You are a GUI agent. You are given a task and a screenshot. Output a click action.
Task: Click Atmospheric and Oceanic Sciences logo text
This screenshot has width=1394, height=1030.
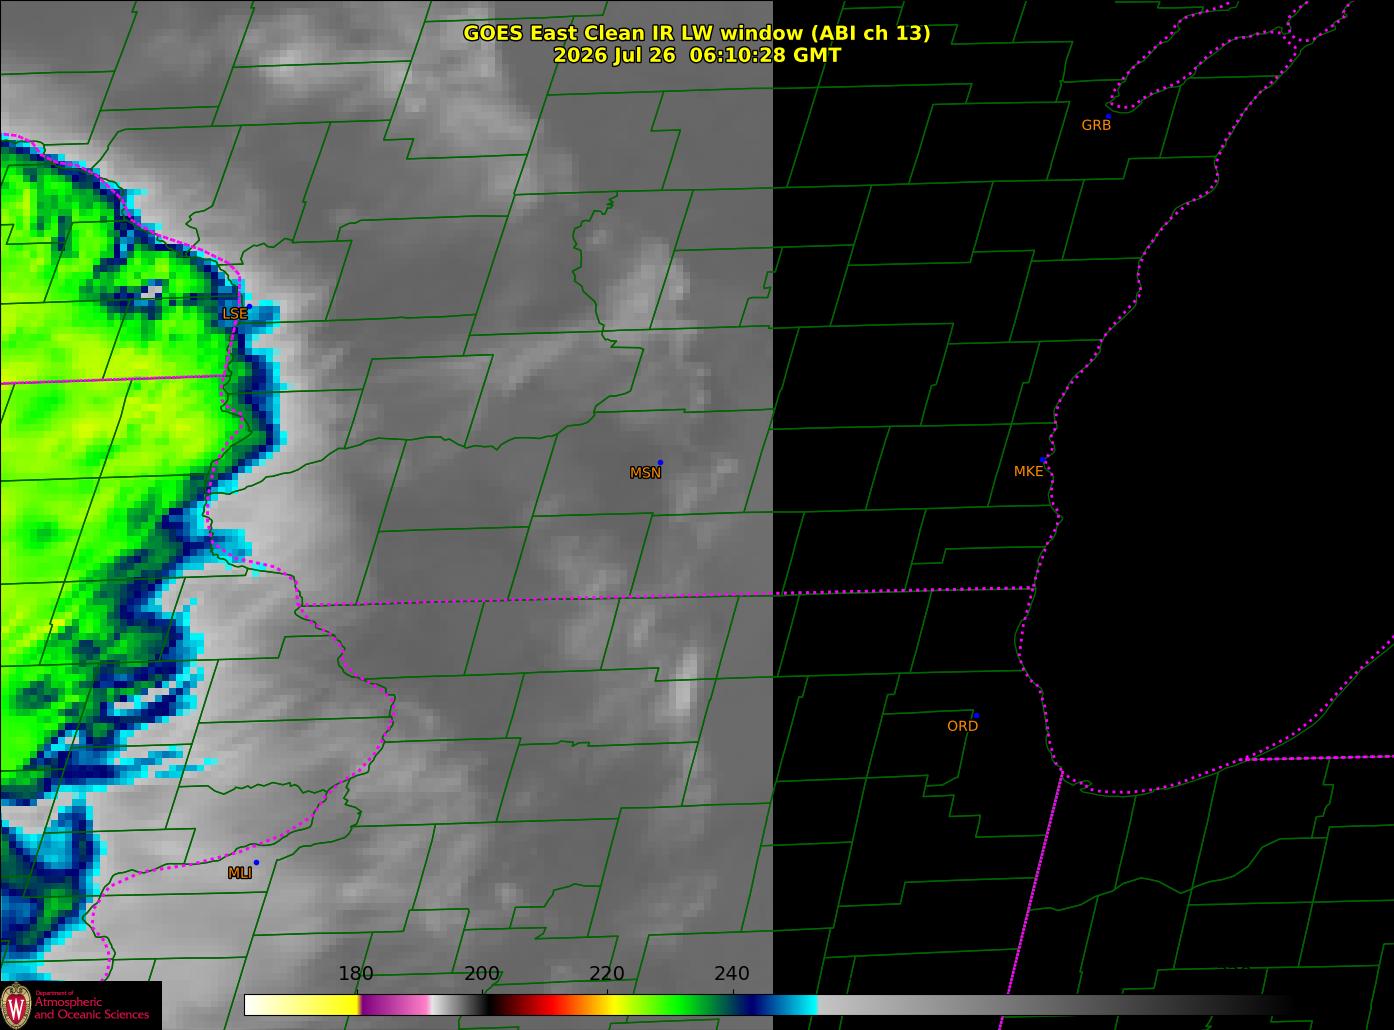[92, 1008]
